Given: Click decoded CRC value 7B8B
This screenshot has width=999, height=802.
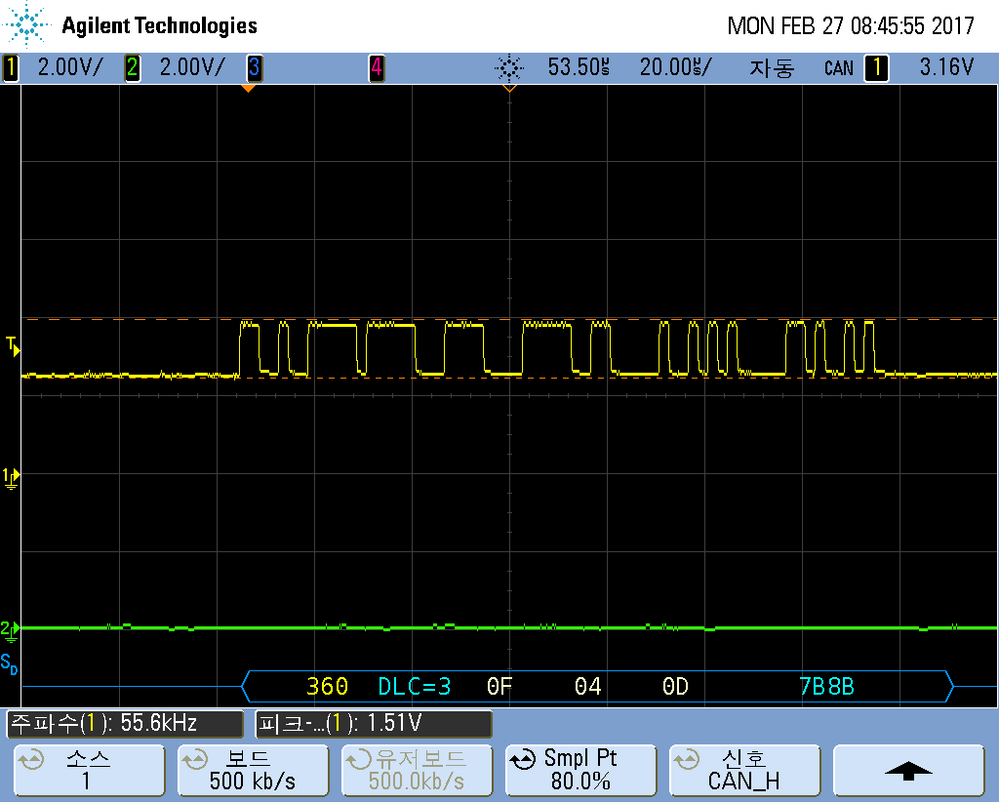Looking at the screenshot, I should tap(826, 687).
